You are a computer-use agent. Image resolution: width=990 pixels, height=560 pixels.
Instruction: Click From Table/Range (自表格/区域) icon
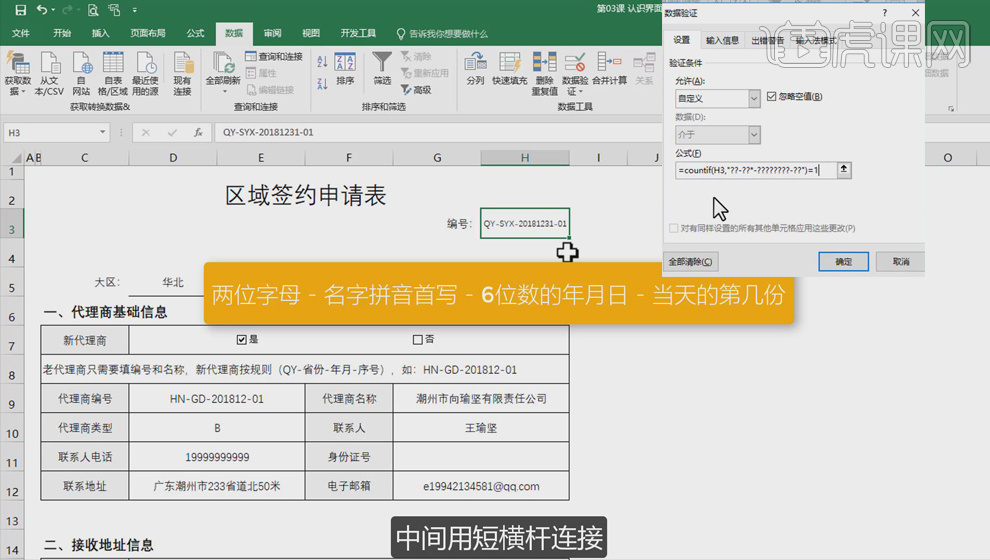(x=113, y=64)
